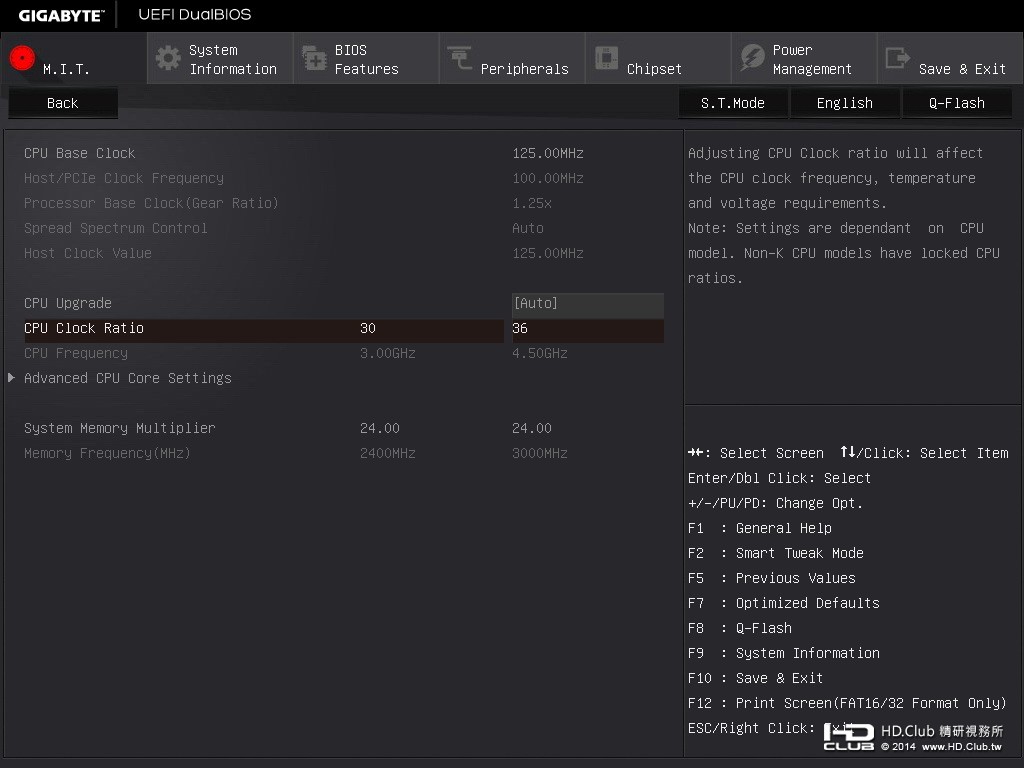This screenshot has width=1024, height=768.
Task: Expand Advanced CPU Core Settings arrow
Action: 11,377
